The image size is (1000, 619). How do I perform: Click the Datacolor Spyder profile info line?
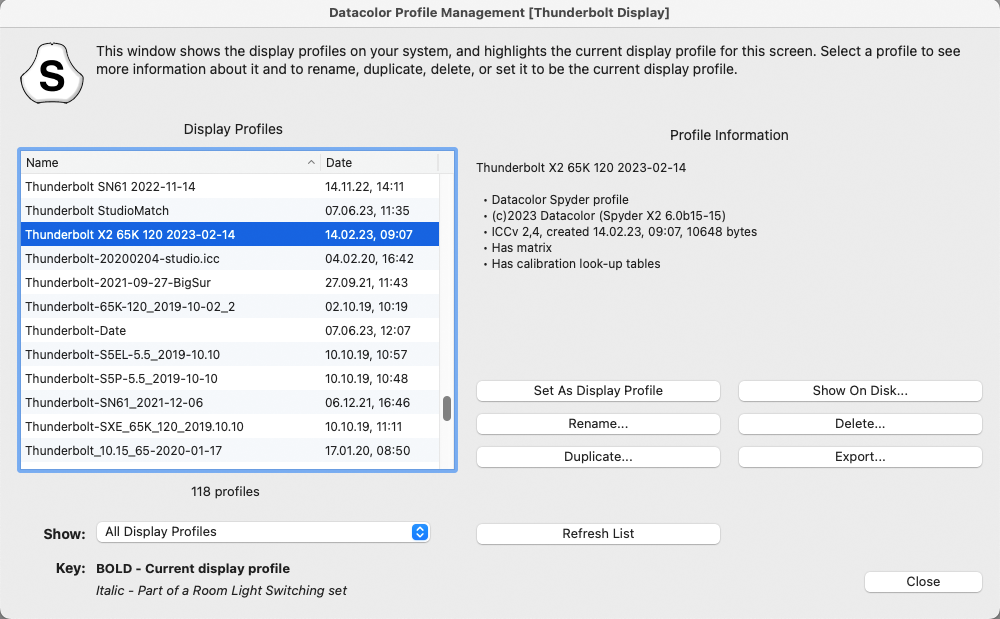point(559,200)
